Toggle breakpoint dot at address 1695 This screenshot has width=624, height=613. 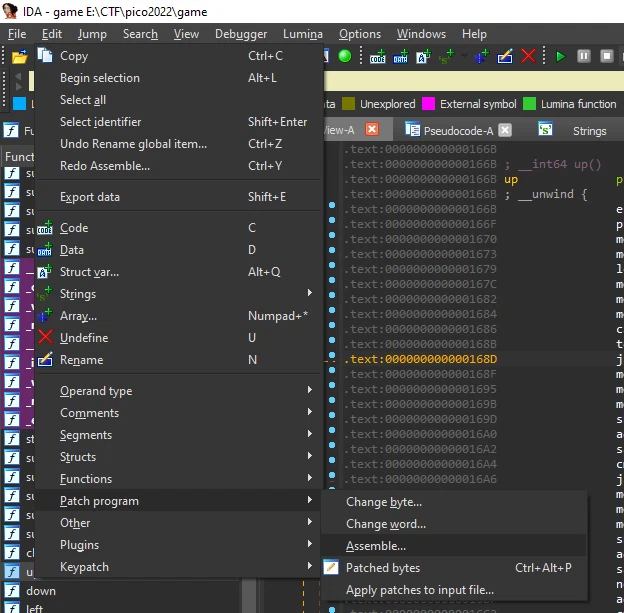click(x=332, y=385)
